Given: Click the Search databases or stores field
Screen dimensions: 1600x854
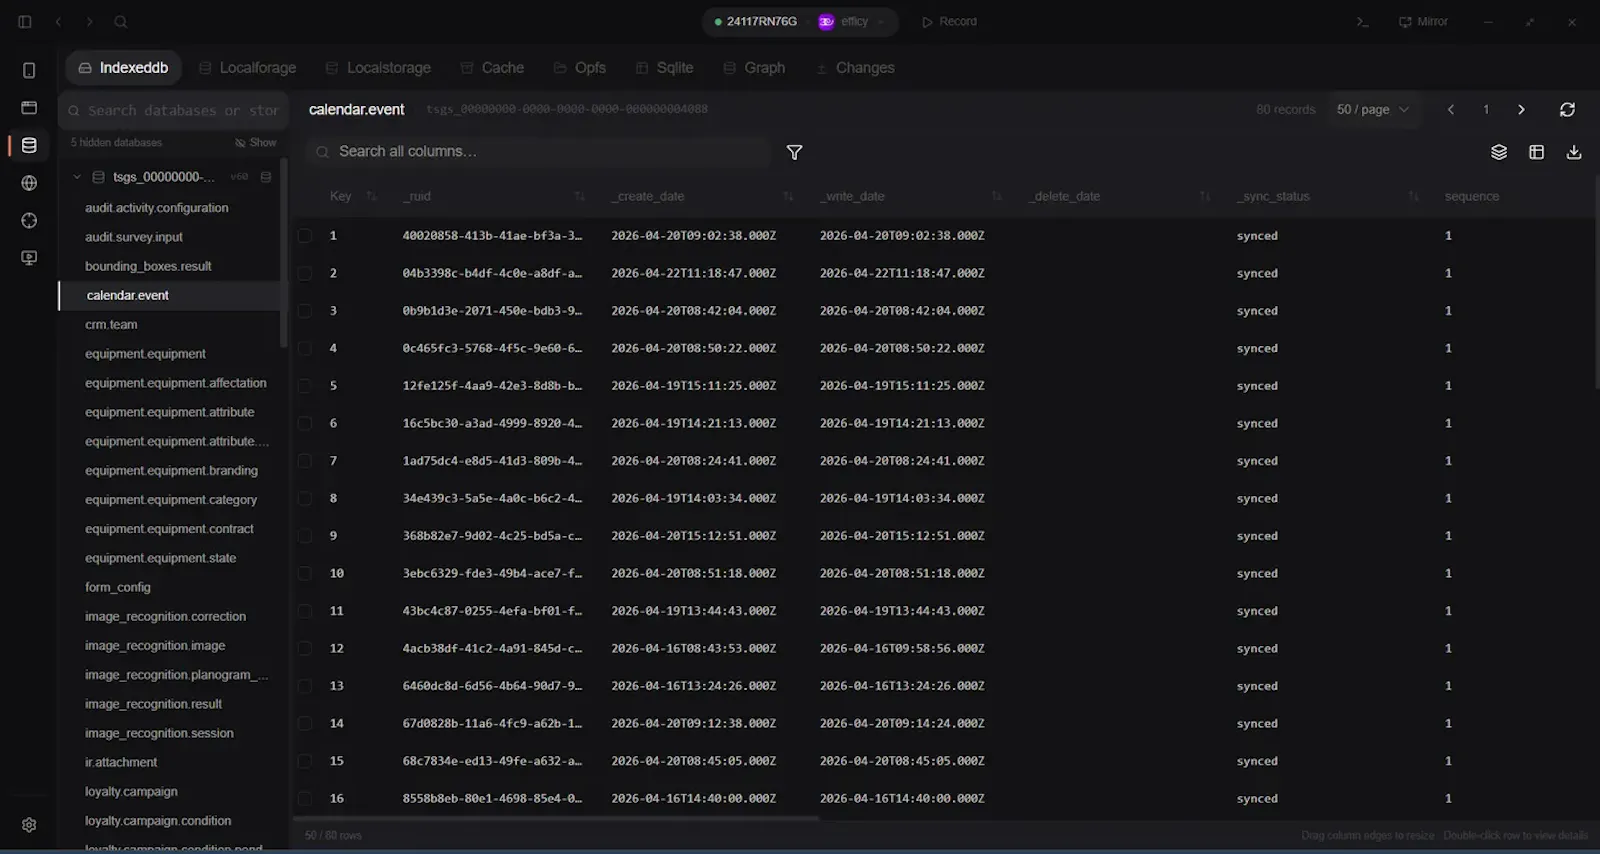Looking at the screenshot, I should (174, 111).
